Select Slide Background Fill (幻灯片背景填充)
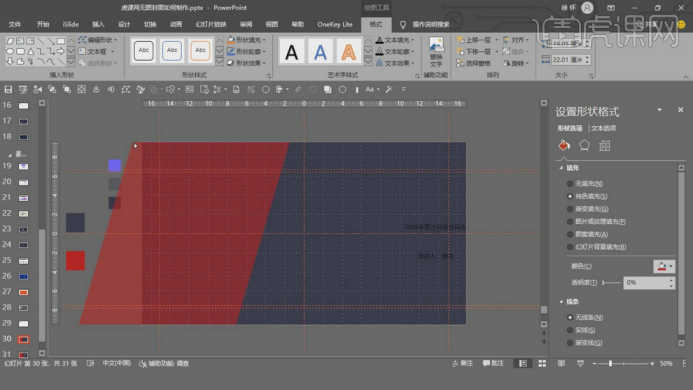The image size is (693, 390). [596, 247]
